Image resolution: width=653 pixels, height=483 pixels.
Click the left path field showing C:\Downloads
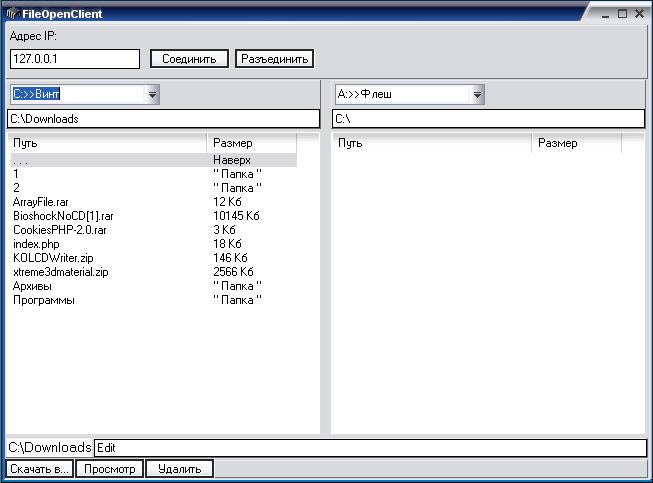point(163,119)
